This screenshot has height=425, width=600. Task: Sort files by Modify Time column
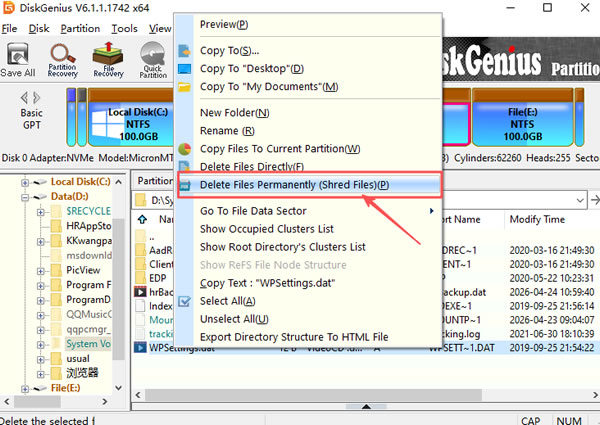pyautogui.click(x=537, y=219)
